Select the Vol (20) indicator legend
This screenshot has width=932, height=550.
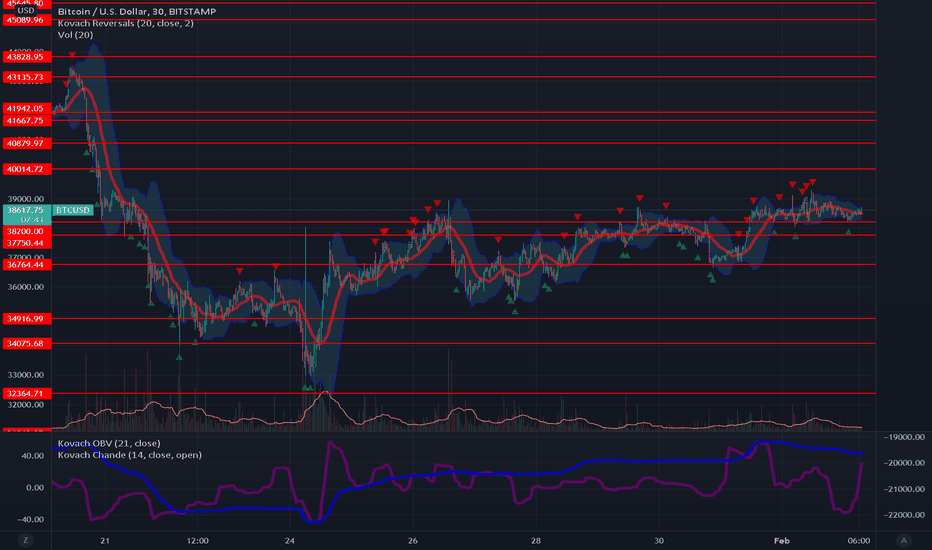pos(75,34)
